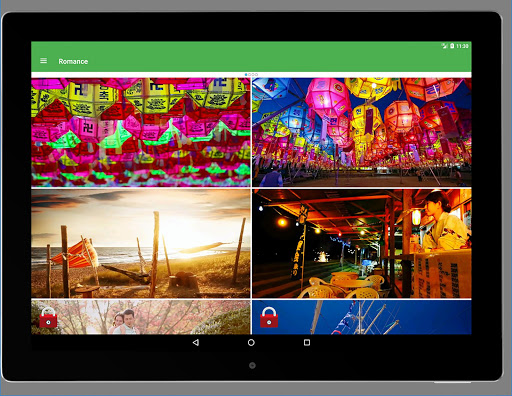
Task: Jump to the last page indicator dot
Action: (x=256, y=75)
